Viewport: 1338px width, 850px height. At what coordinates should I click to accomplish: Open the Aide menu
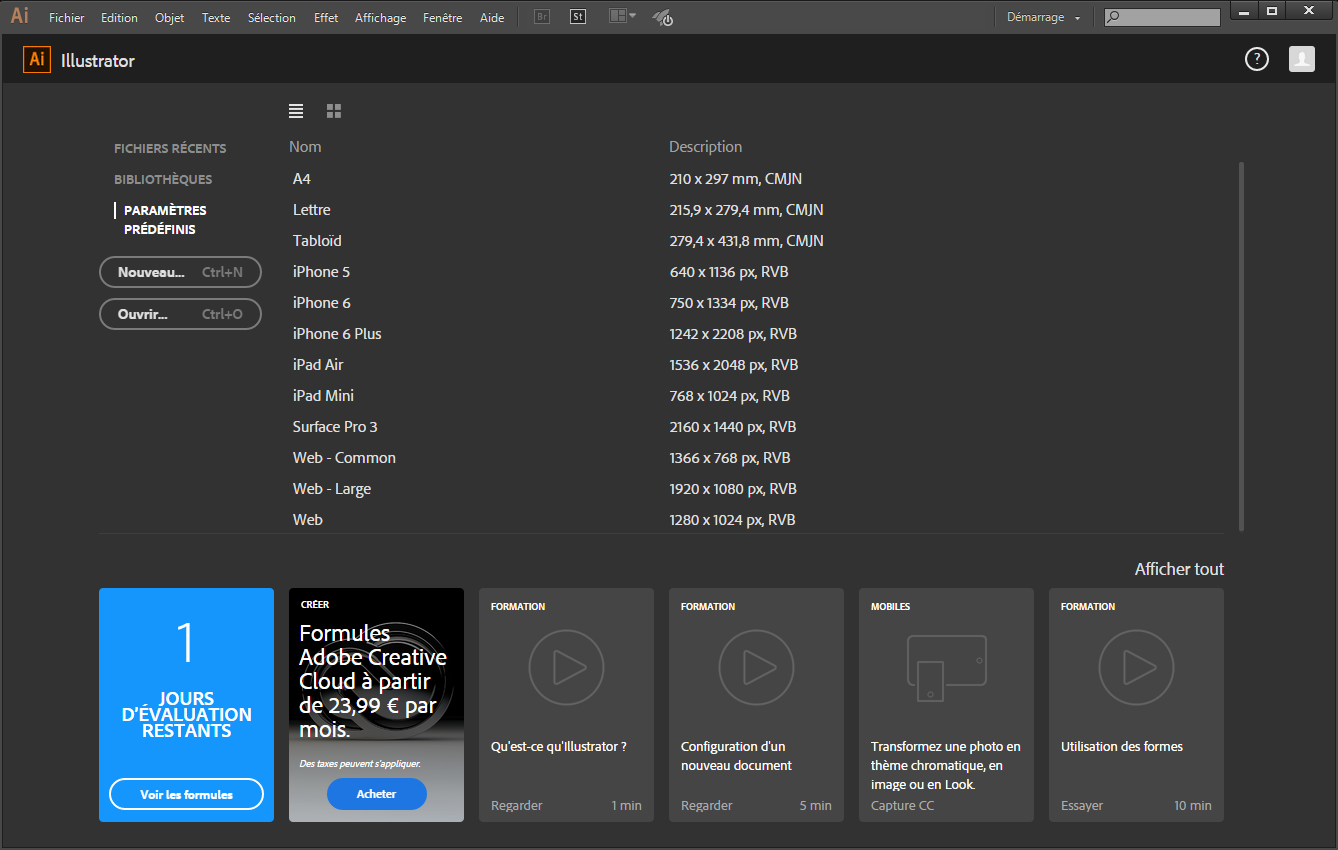click(492, 18)
